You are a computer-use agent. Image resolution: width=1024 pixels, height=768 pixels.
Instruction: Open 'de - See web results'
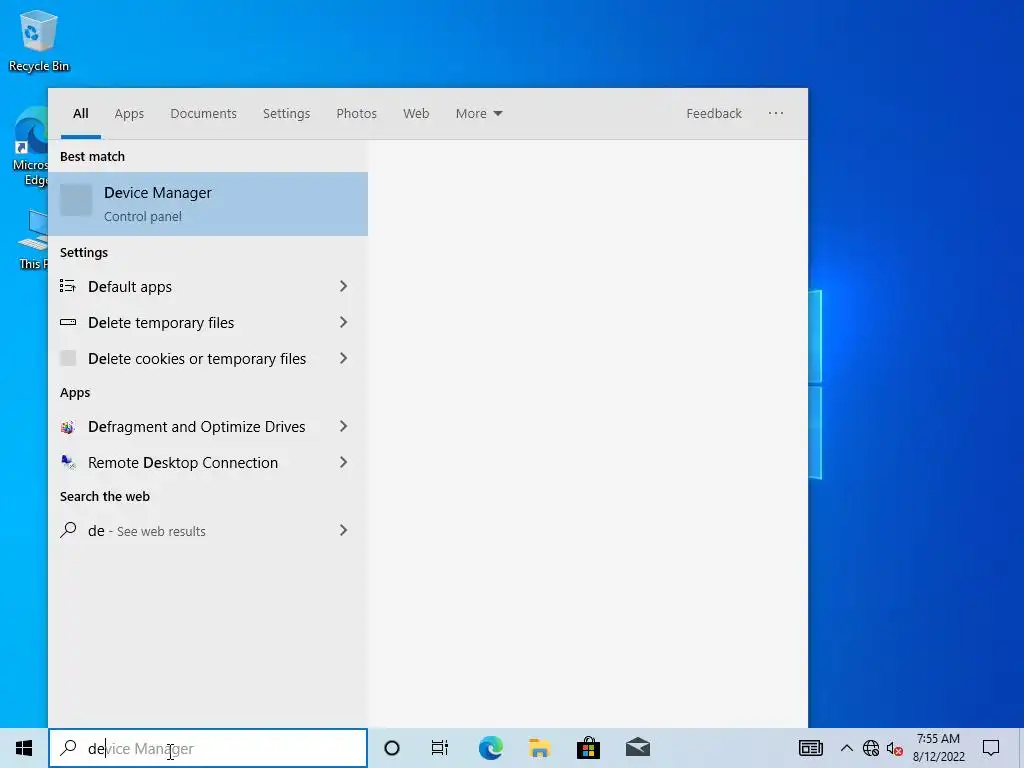208,530
